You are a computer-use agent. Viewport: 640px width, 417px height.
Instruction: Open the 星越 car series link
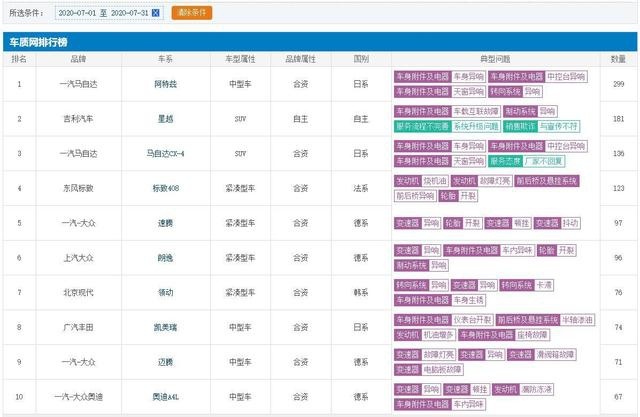165,119
